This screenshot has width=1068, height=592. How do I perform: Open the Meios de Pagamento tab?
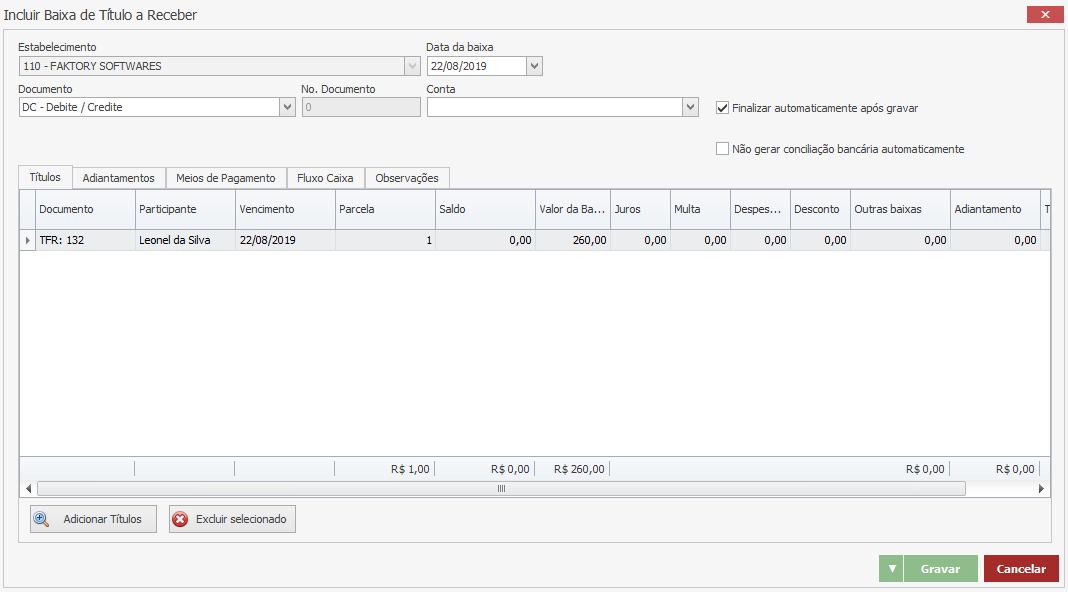[225, 178]
